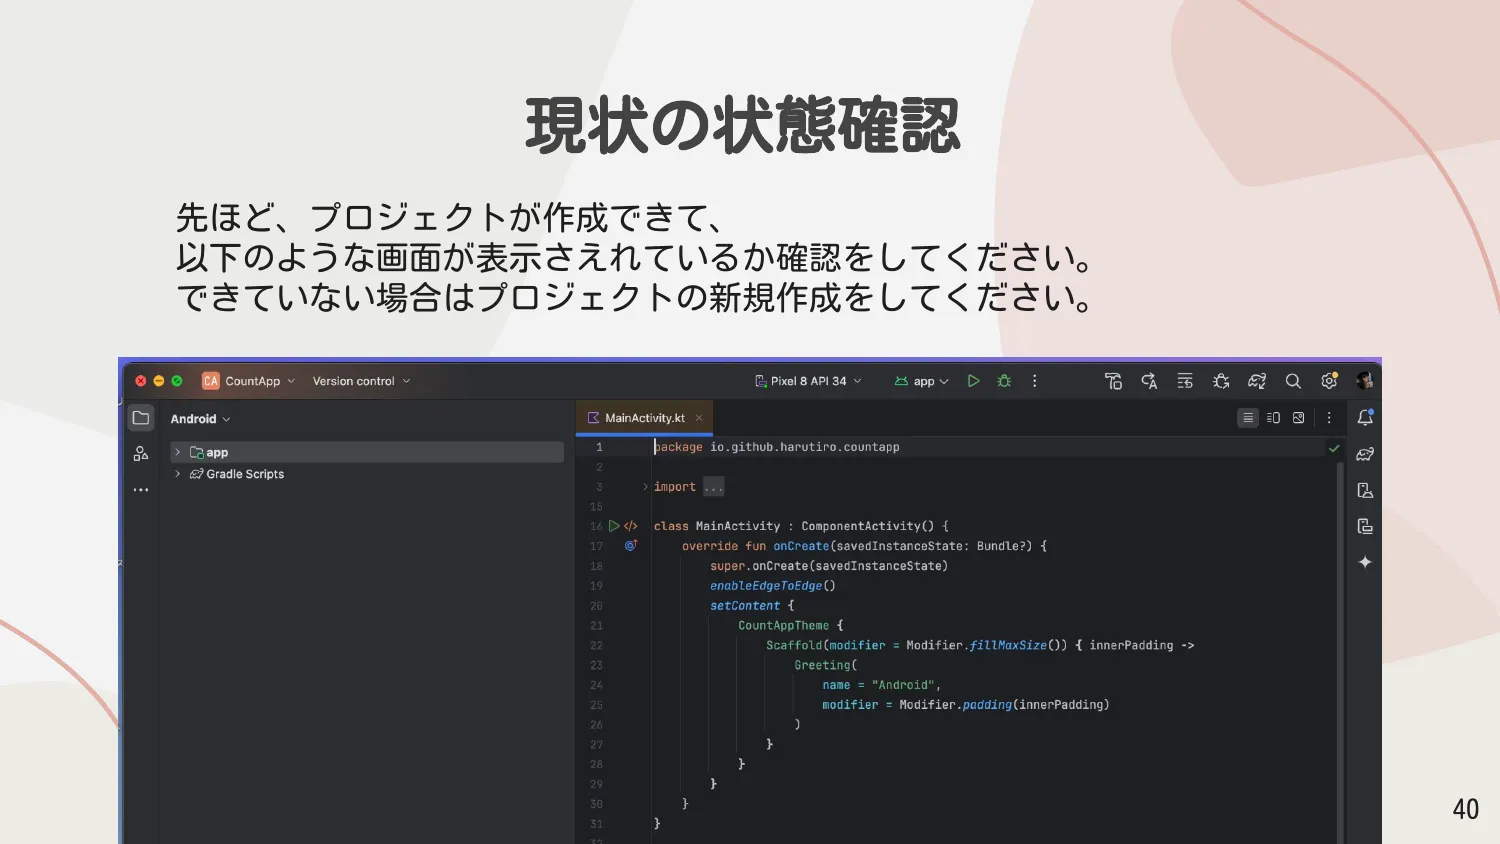Open the Pixel 8 API 34 device dropdown
This screenshot has height=844, width=1500.
pos(808,381)
